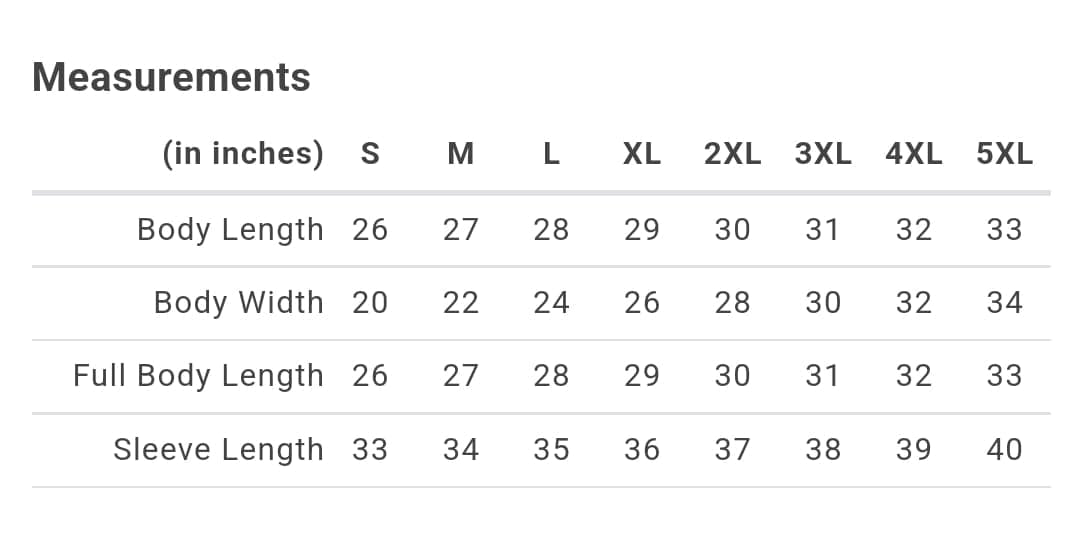Select the S size column header

coord(370,154)
